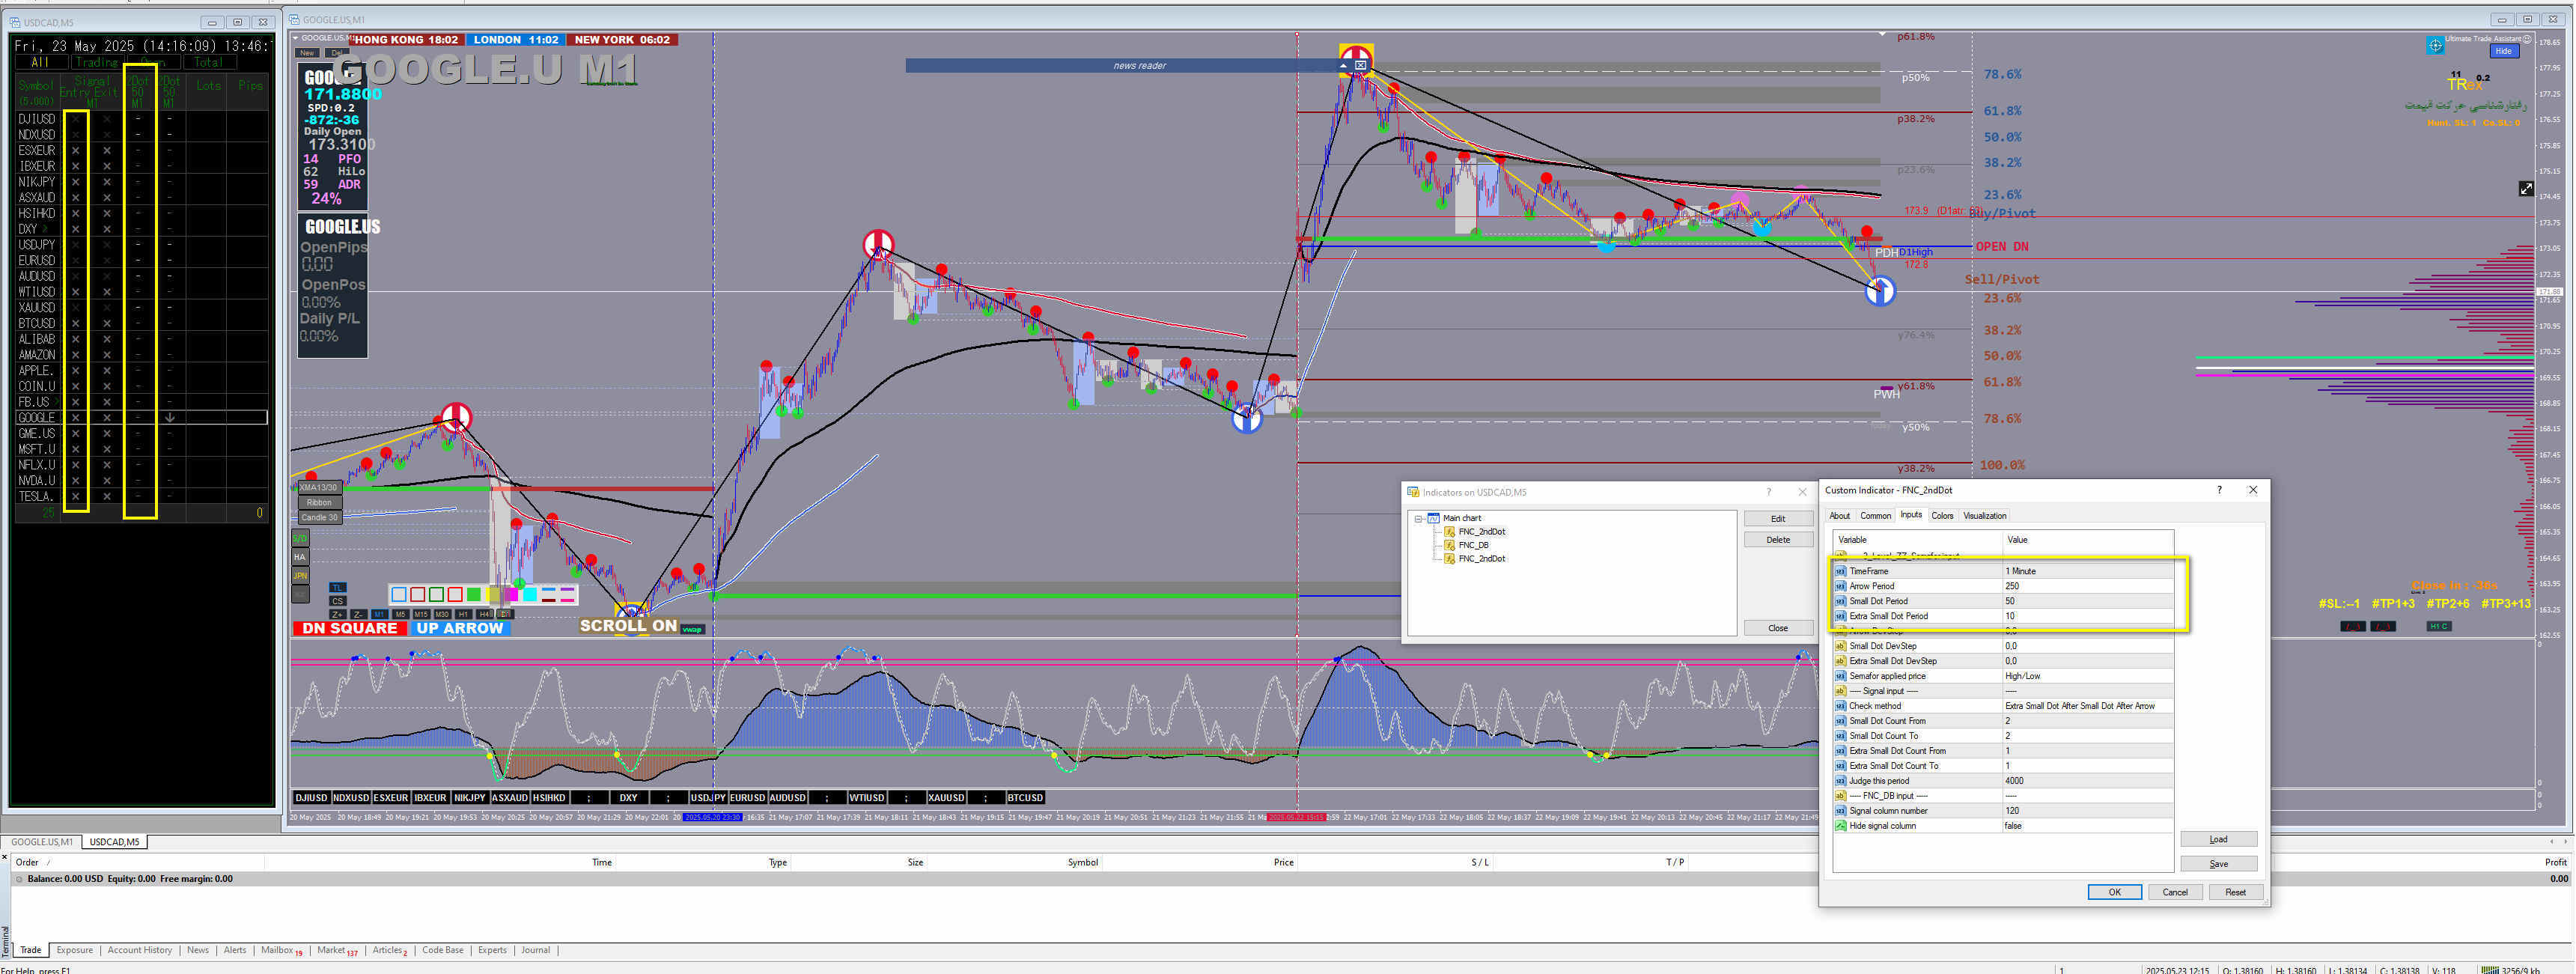Collapse the Main chart tree node
Image resolution: width=2576 pixels, height=974 pixels.
coord(1418,518)
